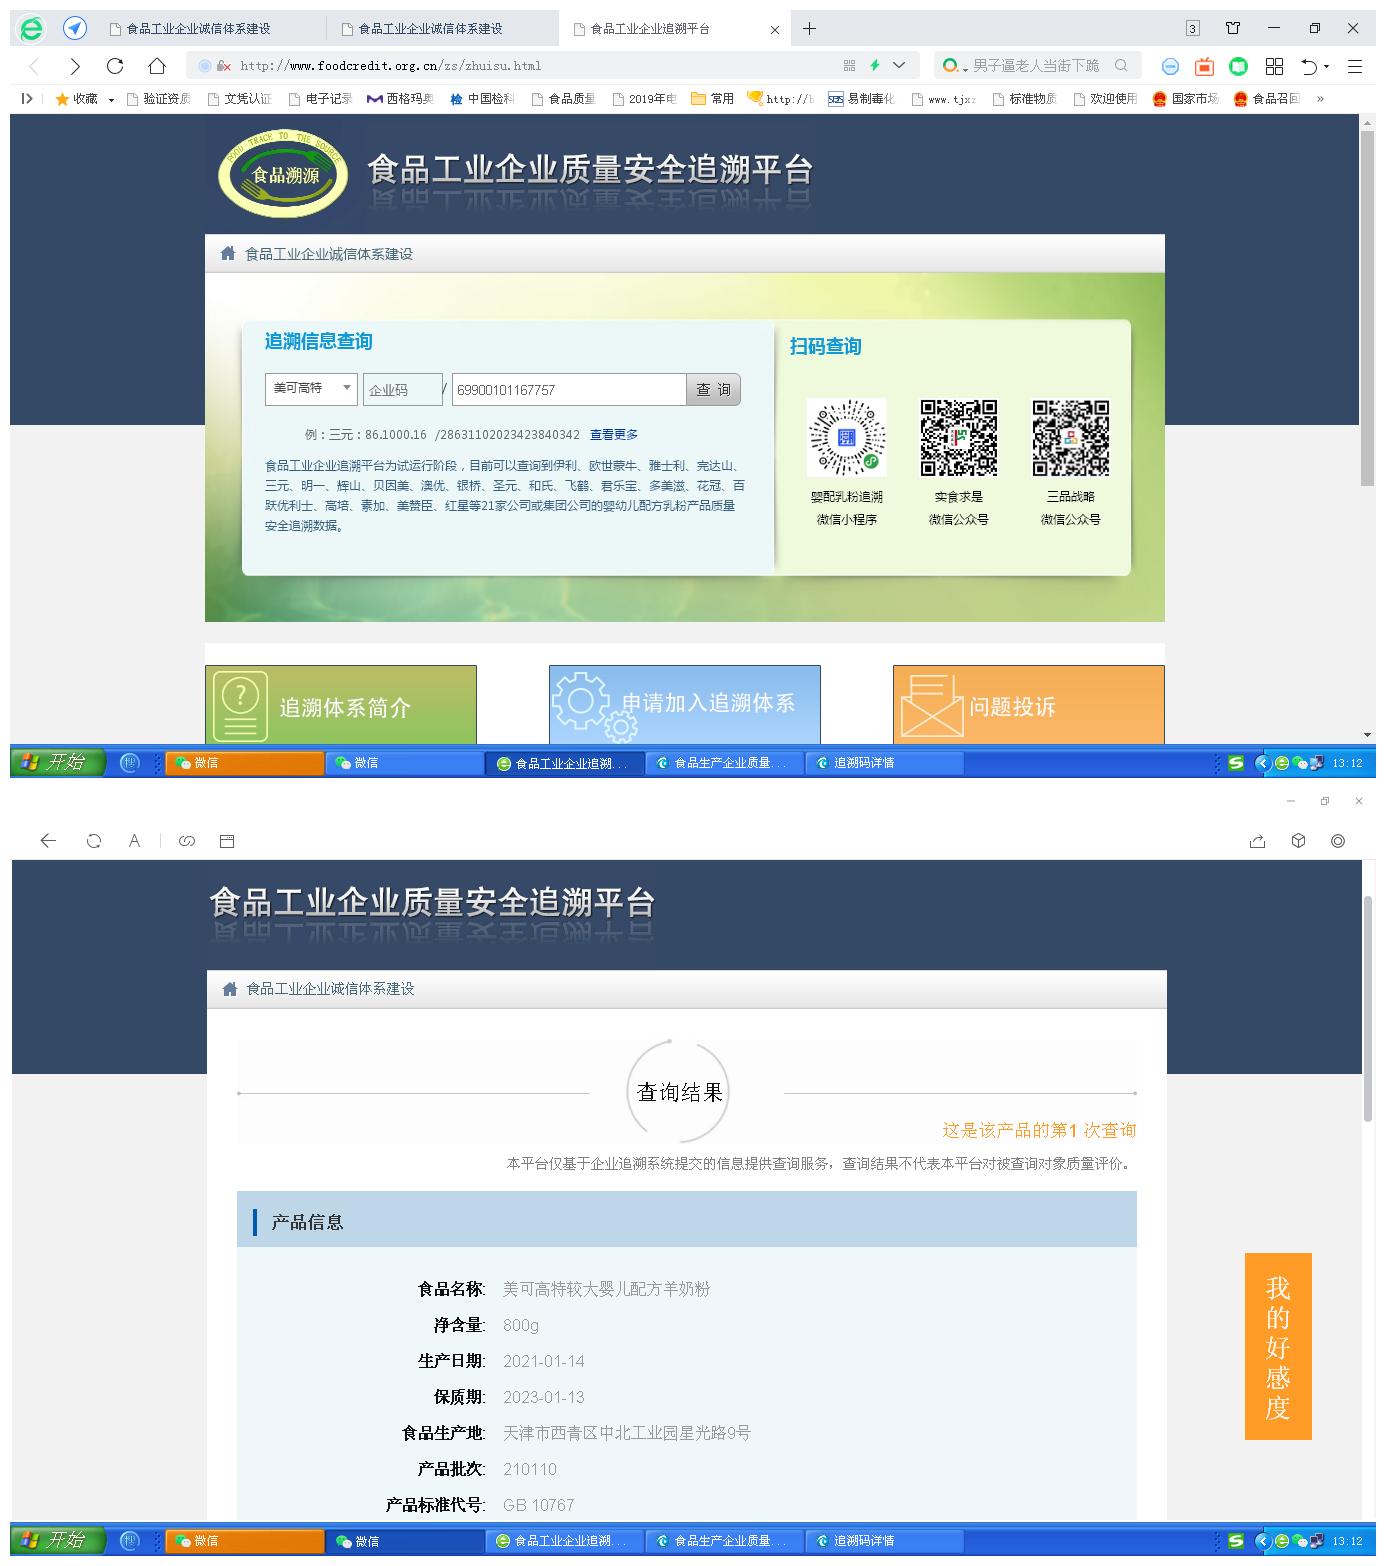Click inside the enterprise code input field
Viewport: 1386px width, 1566px height.
point(401,389)
